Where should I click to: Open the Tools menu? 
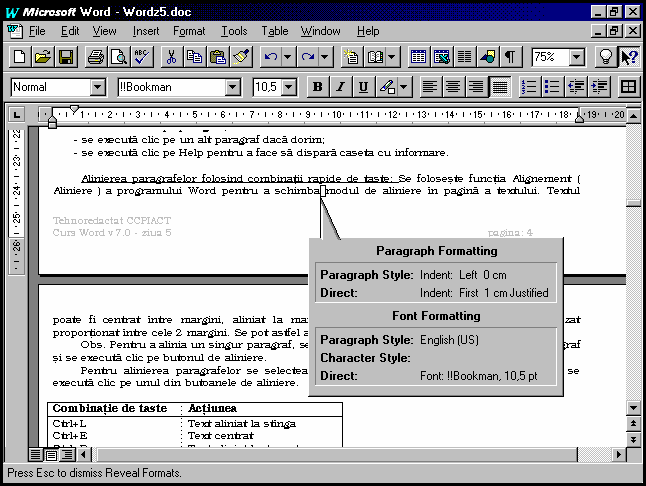point(234,31)
